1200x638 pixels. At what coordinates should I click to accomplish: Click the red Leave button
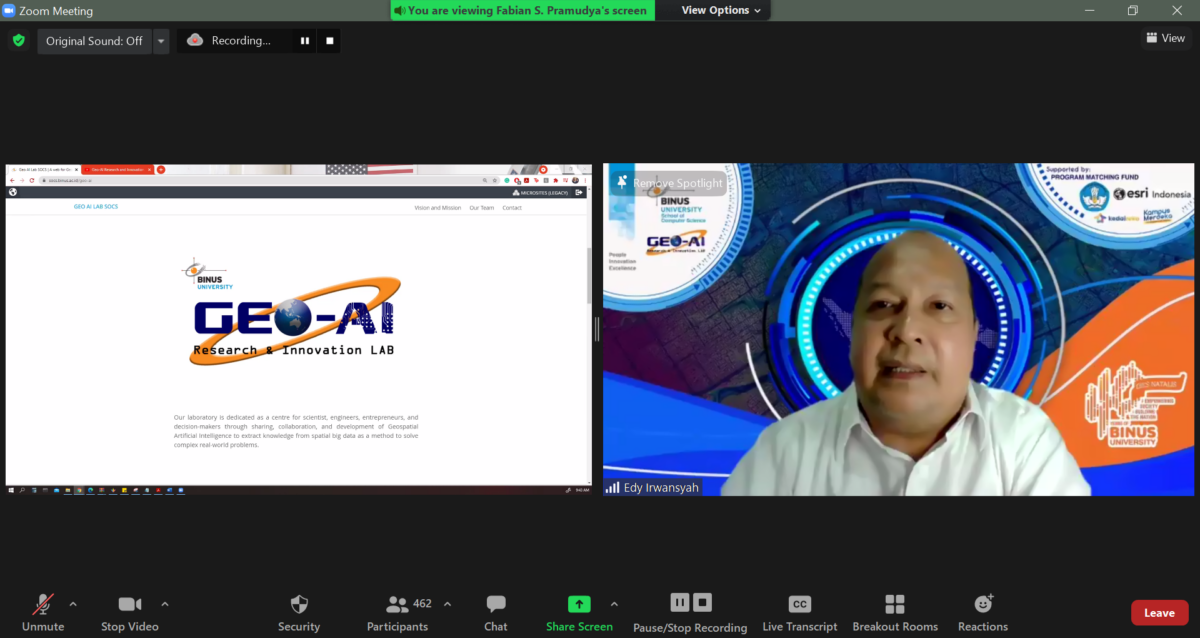pyautogui.click(x=1160, y=613)
